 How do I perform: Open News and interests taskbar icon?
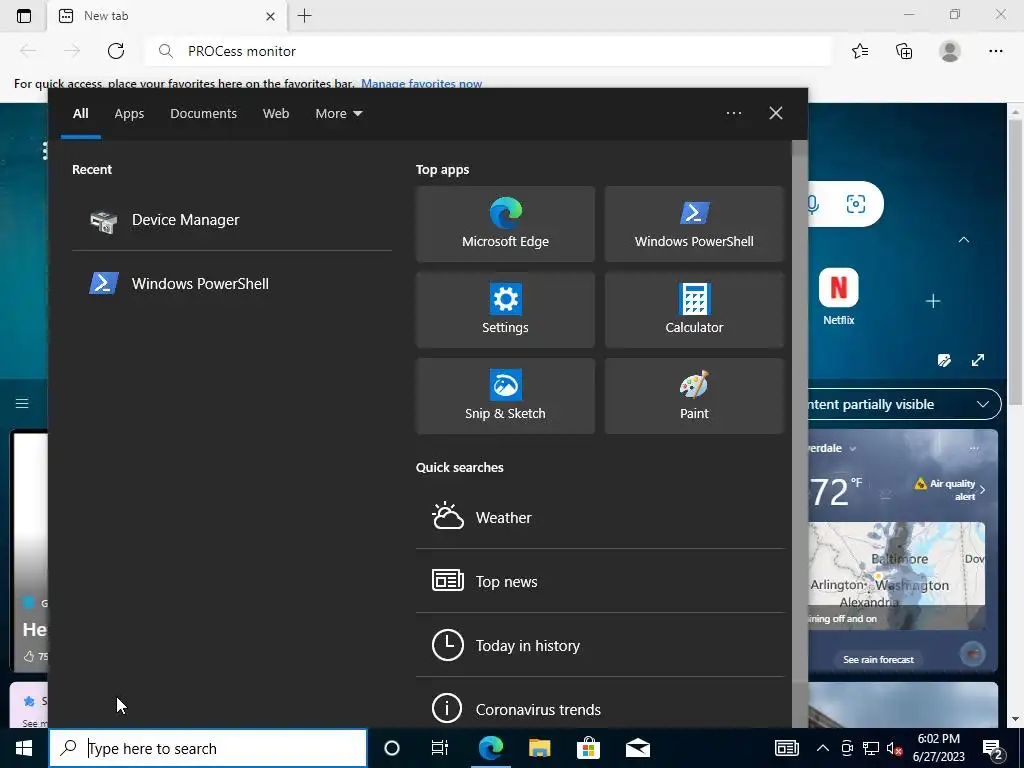[786, 748]
